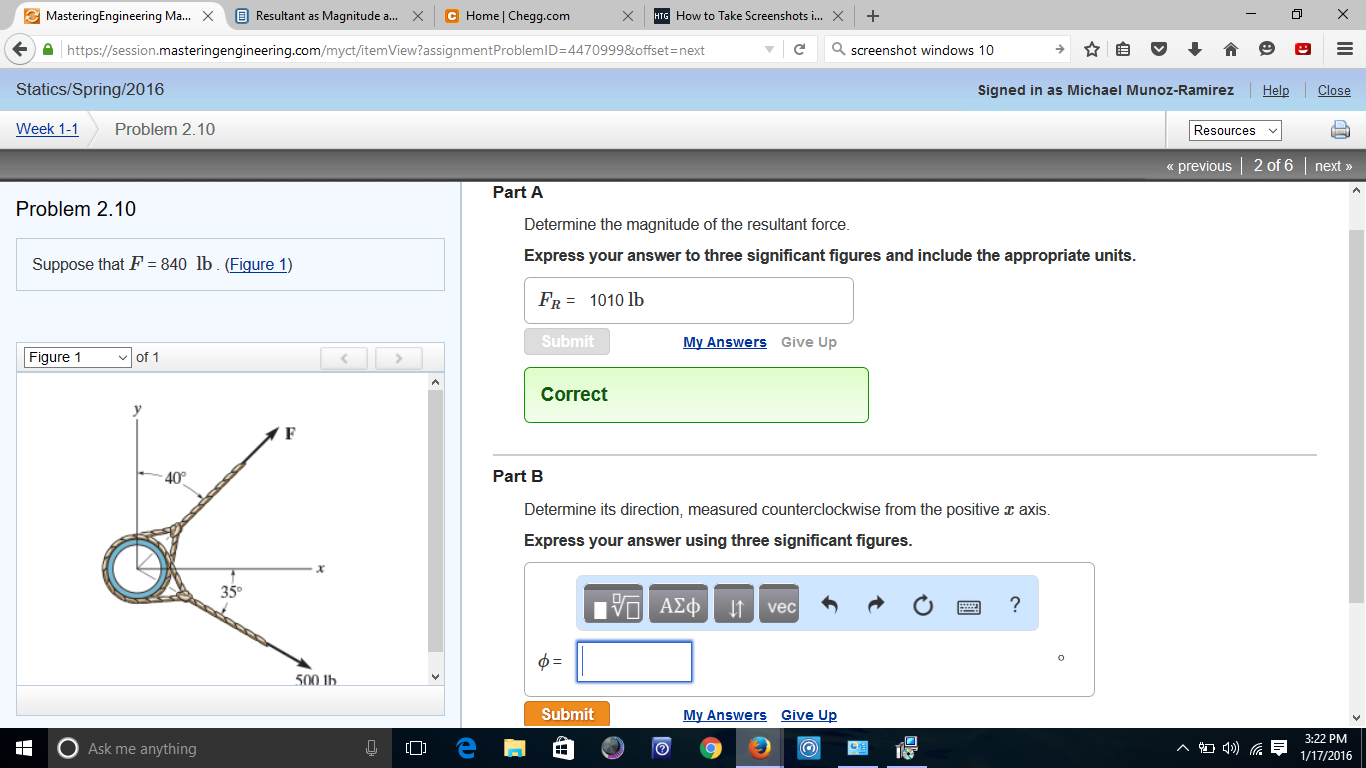Click the main page scroll down arrow
Image resolution: width=1366 pixels, height=768 pixels.
pyautogui.click(x=1357, y=717)
